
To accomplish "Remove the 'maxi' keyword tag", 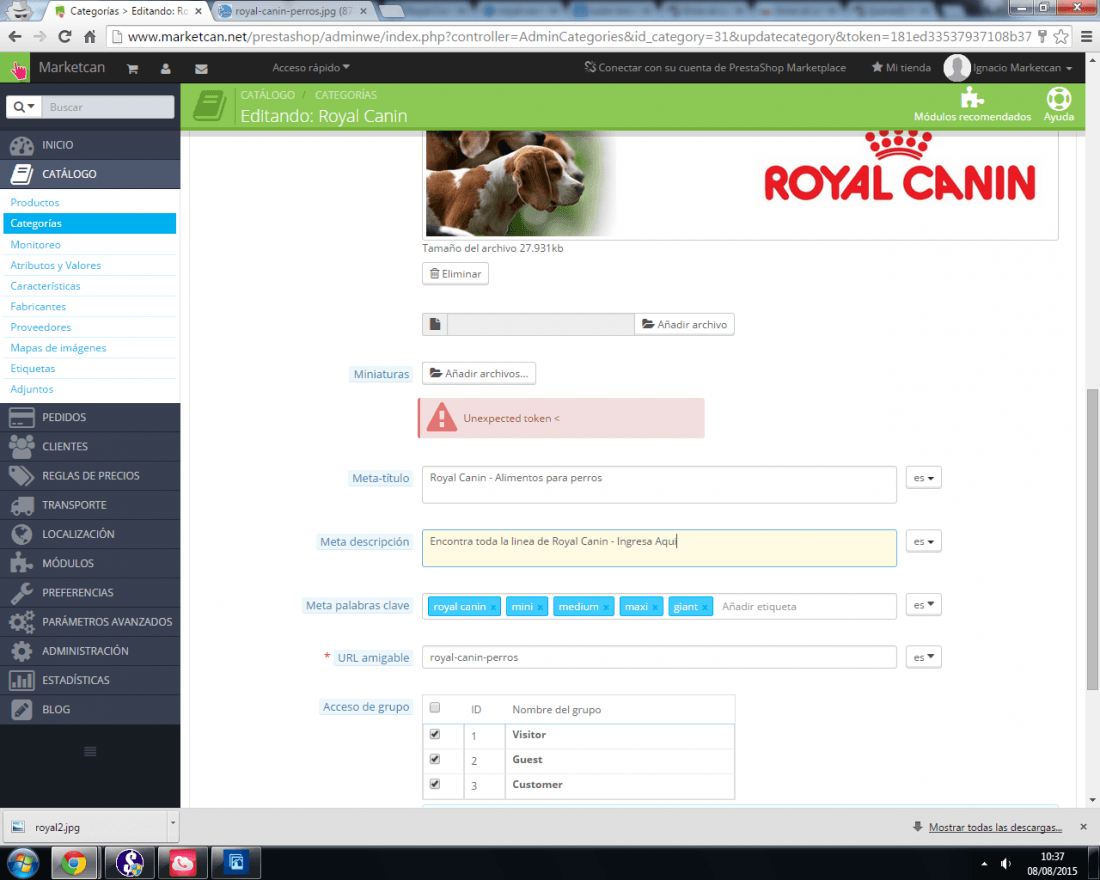I will tap(655, 608).
